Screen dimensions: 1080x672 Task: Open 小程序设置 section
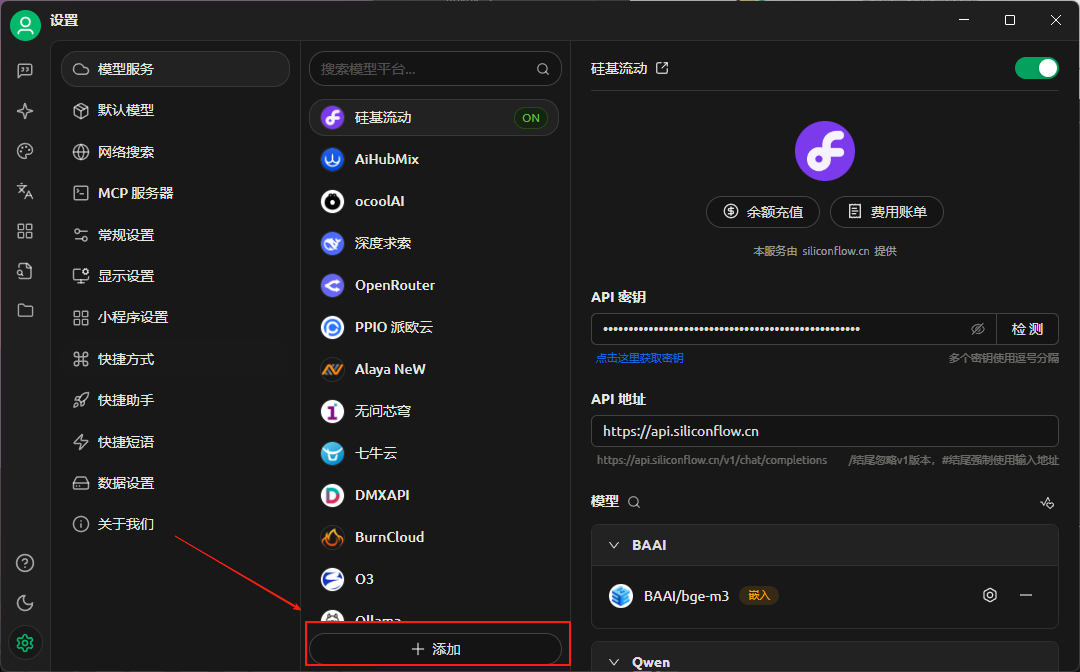(175, 317)
